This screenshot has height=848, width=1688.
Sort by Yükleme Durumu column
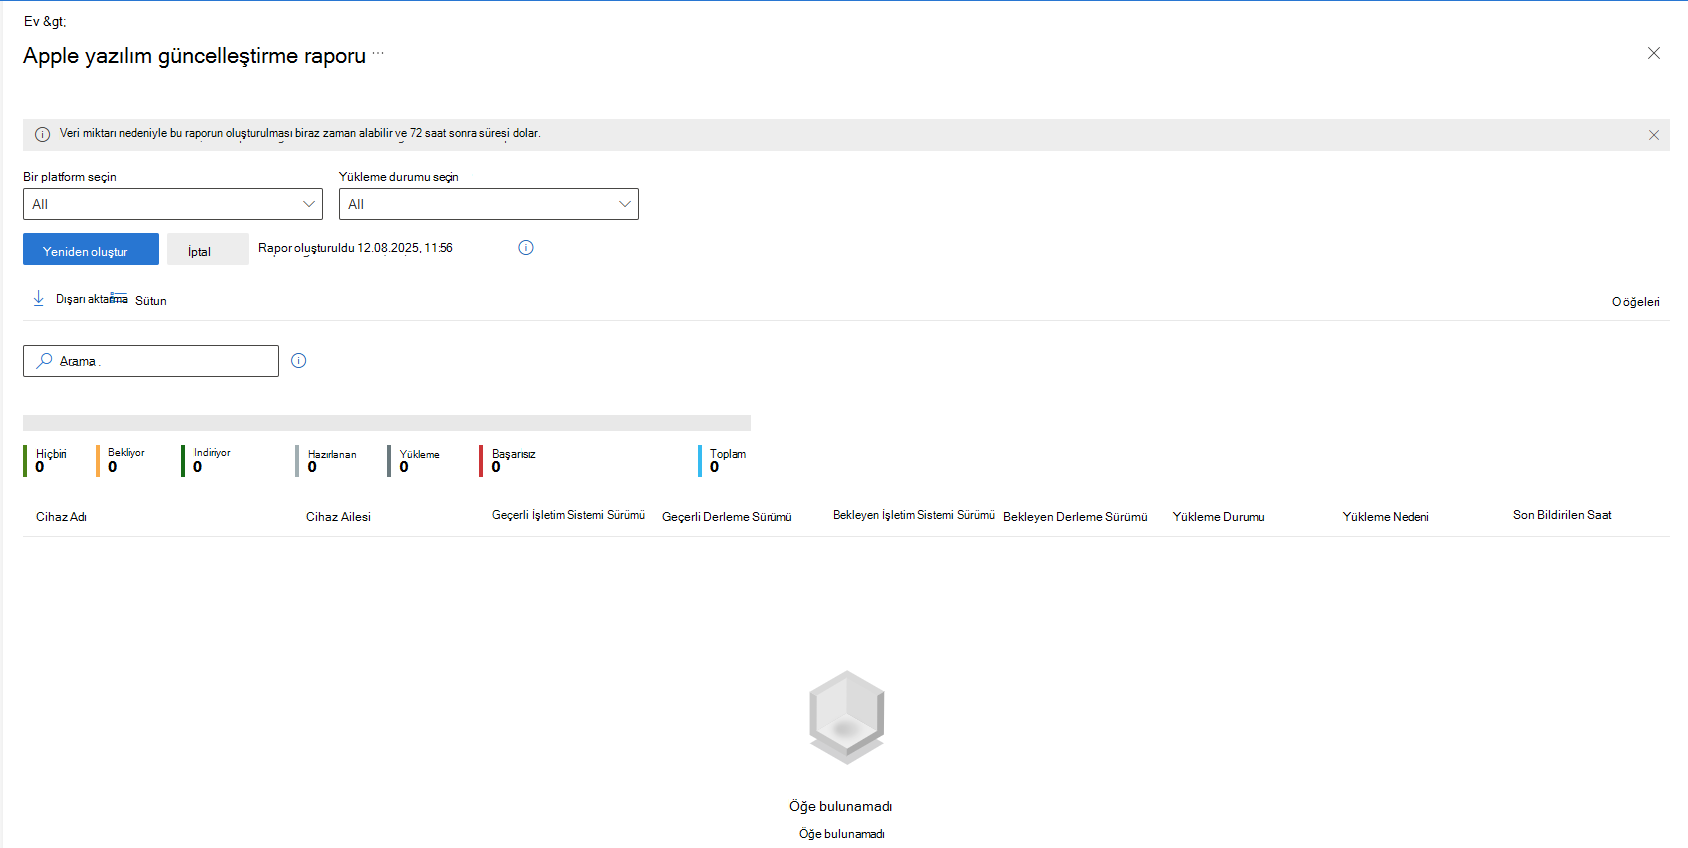1218,517
